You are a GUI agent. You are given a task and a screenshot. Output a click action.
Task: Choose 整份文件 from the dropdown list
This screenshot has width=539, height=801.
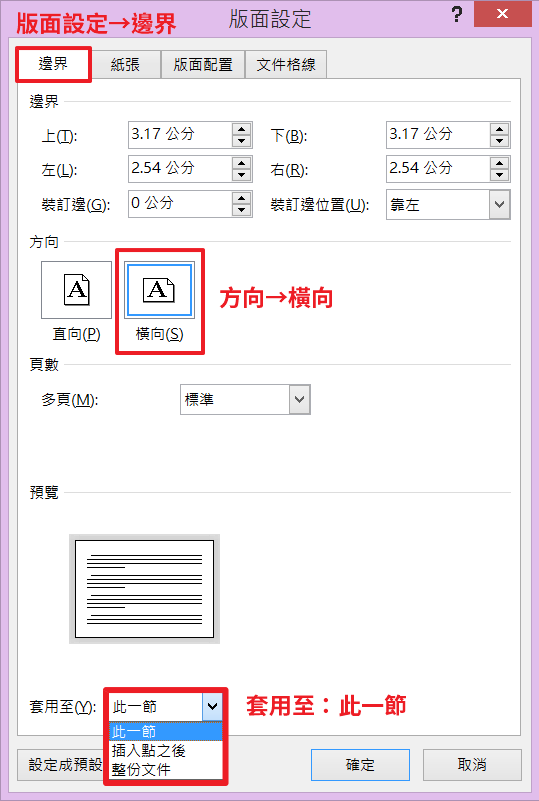pos(166,769)
